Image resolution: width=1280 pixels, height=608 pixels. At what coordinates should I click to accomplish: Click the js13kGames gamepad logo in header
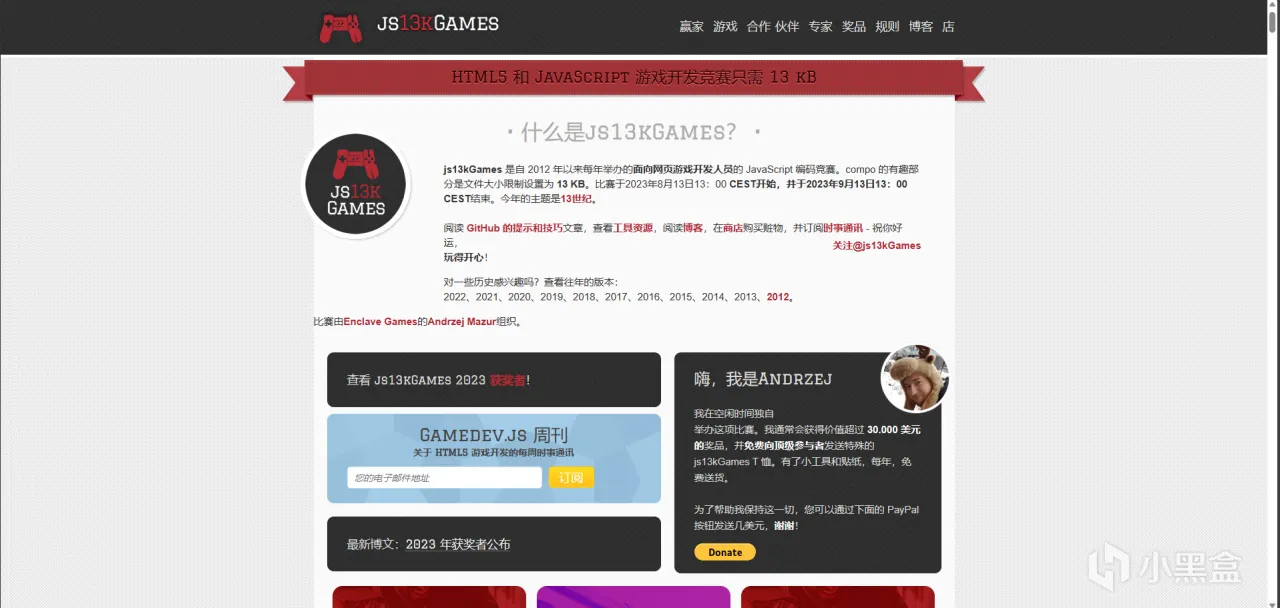pyautogui.click(x=341, y=27)
